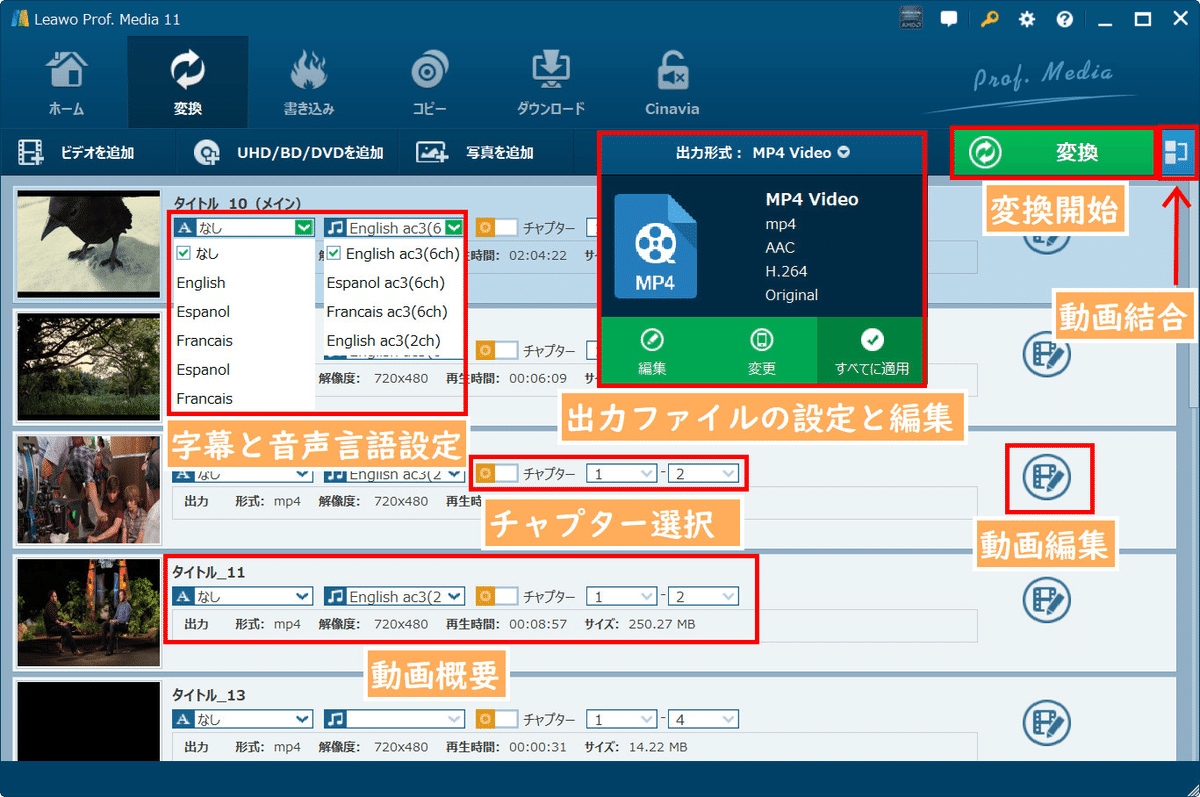Expand タイトル_13 chapter end dropdown showing 4
Image resolution: width=1200 pixels, height=797 pixels.
tap(703, 719)
